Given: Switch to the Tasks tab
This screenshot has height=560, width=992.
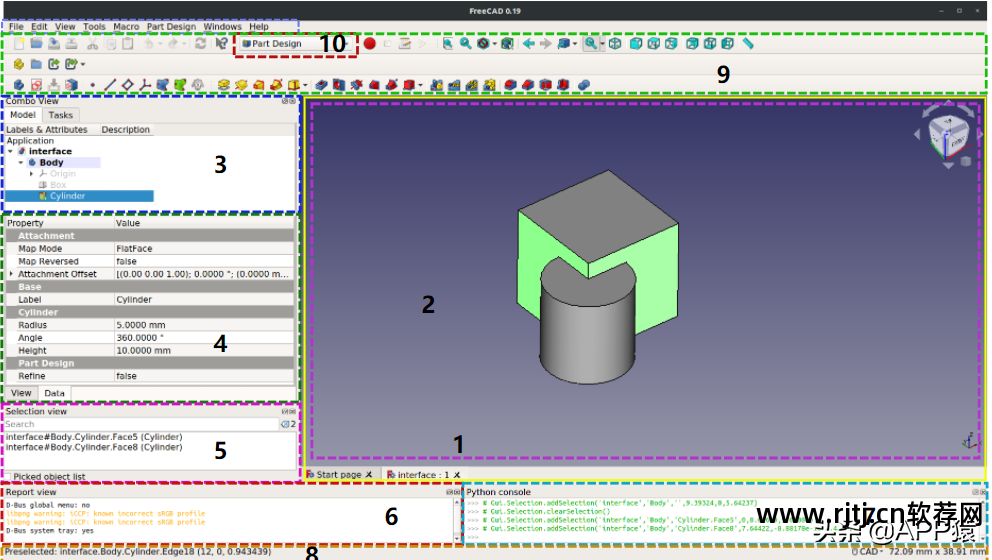Looking at the screenshot, I should click(x=61, y=115).
